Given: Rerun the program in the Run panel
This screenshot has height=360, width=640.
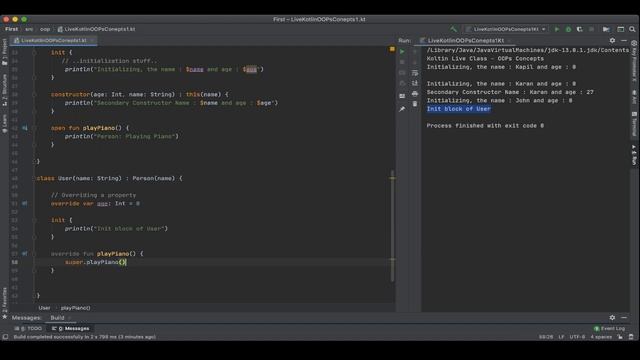Looking at the screenshot, I should (402, 52).
